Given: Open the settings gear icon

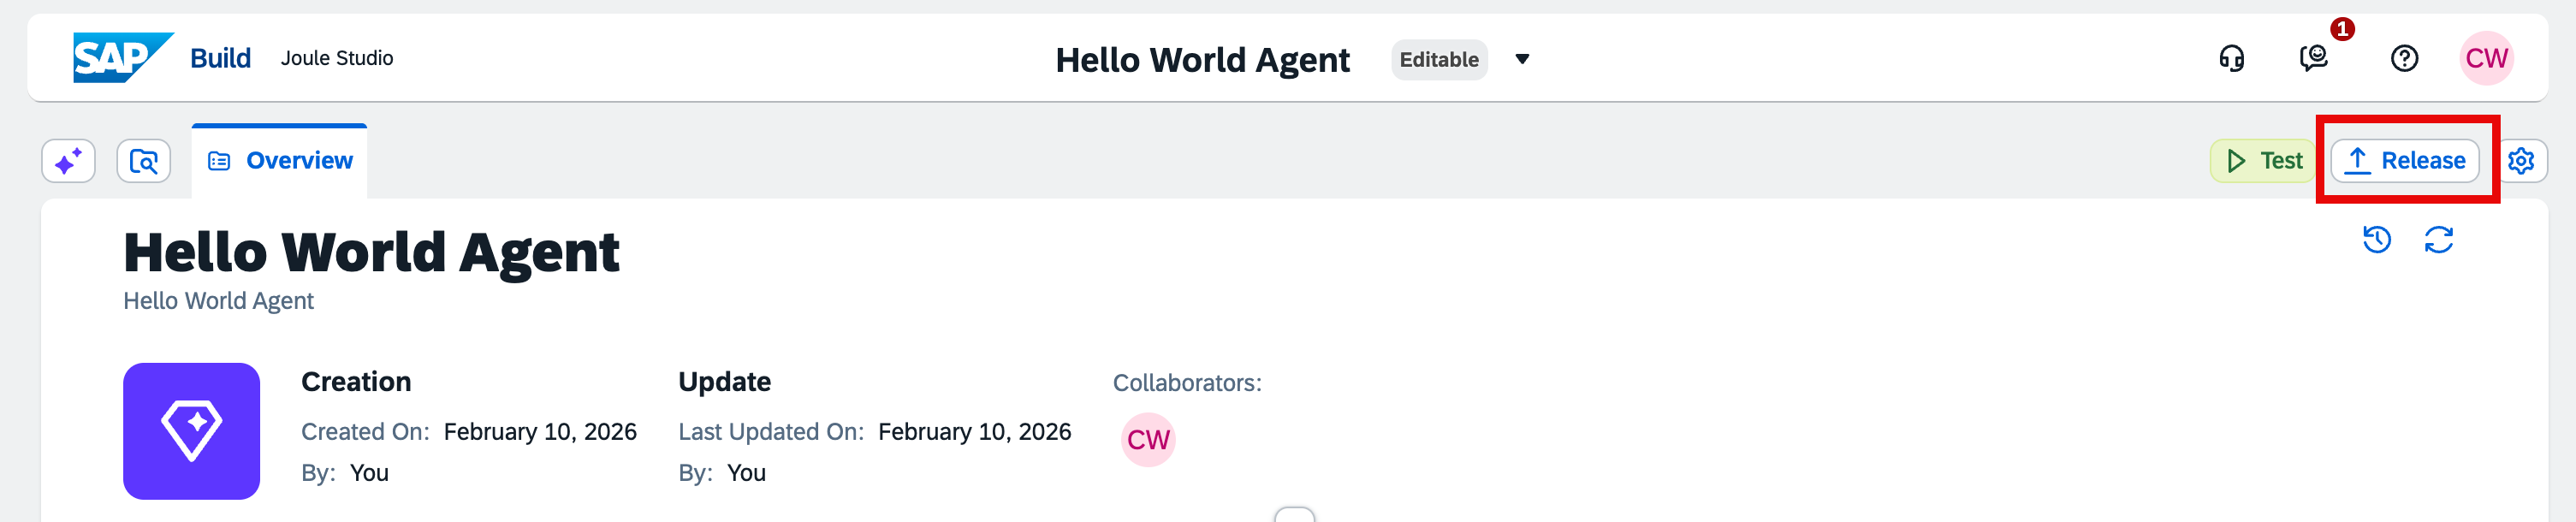Looking at the screenshot, I should (2521, 161).
